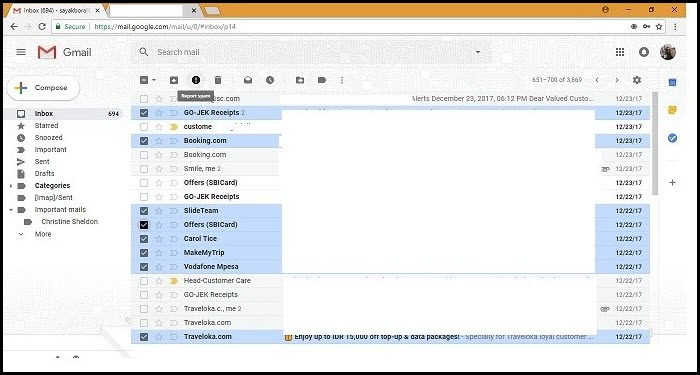Delete selected emails with trash icon
This screenshot has height=375, width=700.
218,80
